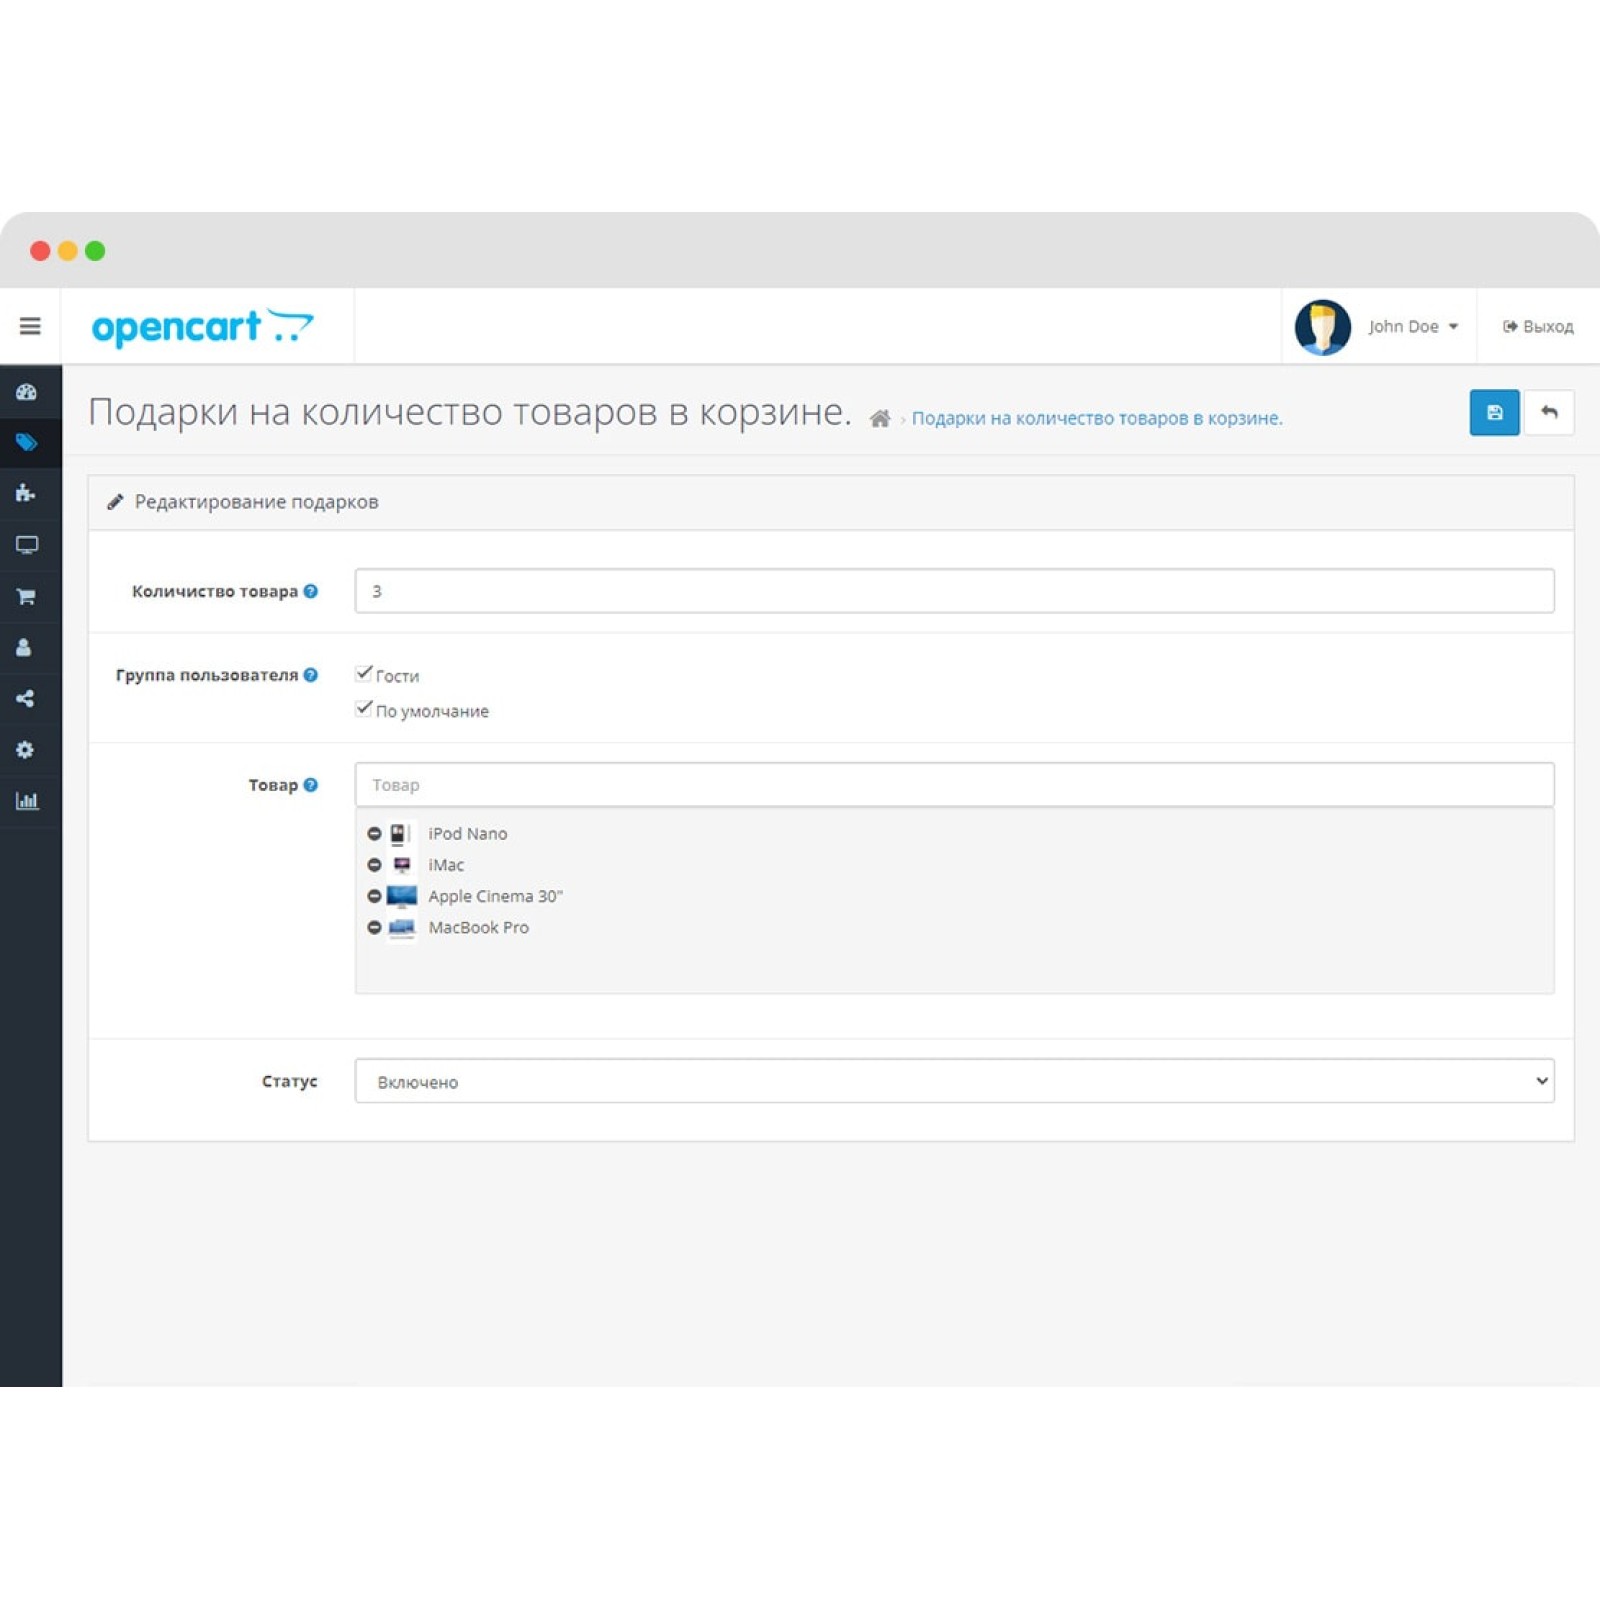The width and height of the screenshot is (1600, 1600).
Task: Click the Выход logout link
Action: [1538, 326]
